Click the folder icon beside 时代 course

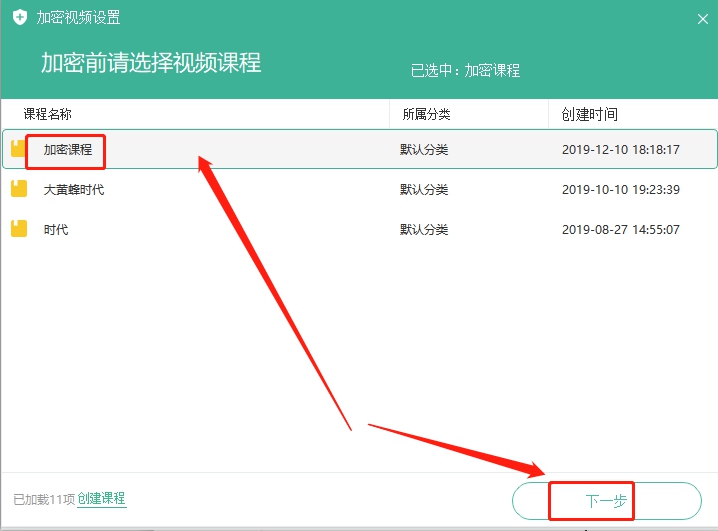(18, 229)
